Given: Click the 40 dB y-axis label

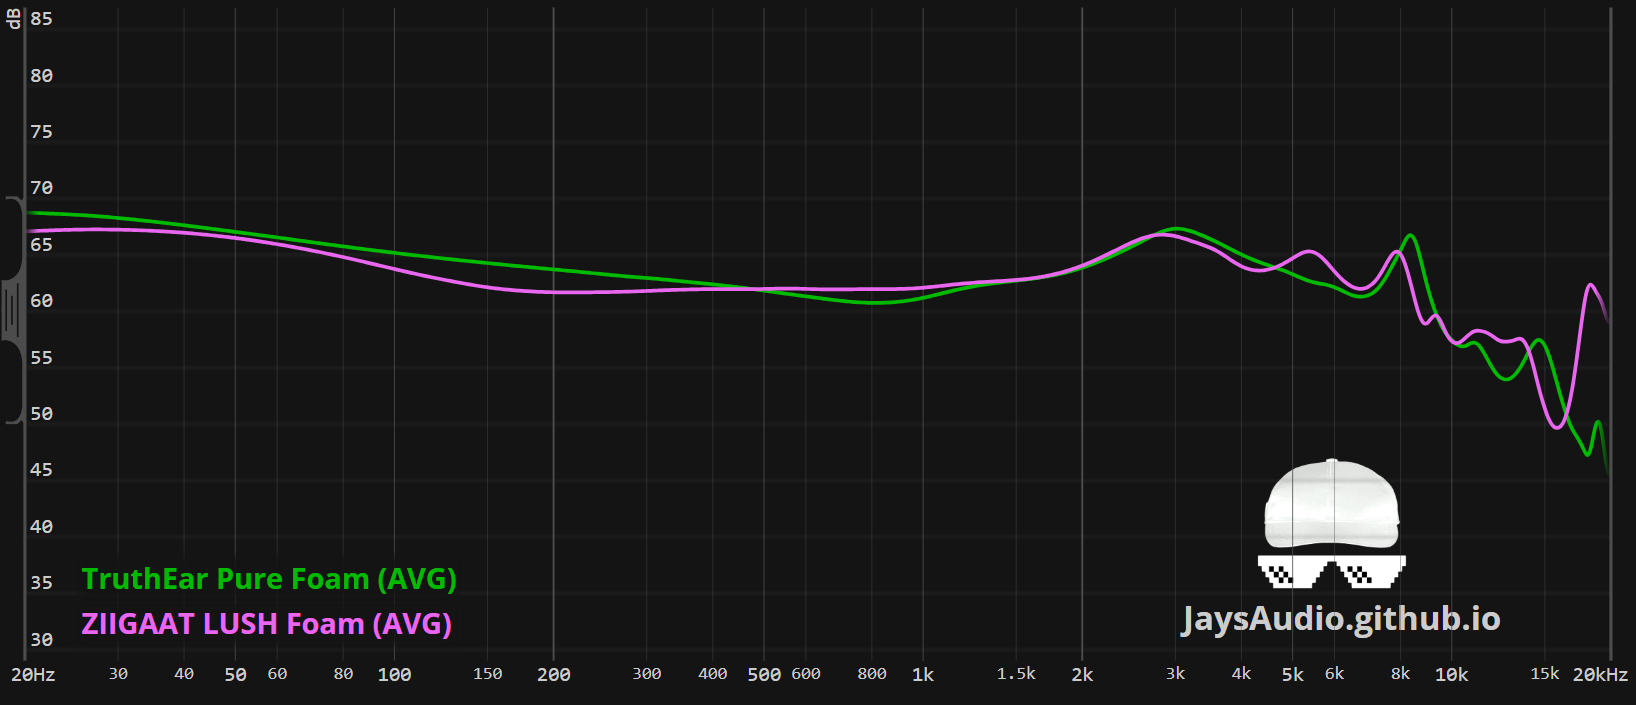Looking at the screenshot, I should 41,527.
